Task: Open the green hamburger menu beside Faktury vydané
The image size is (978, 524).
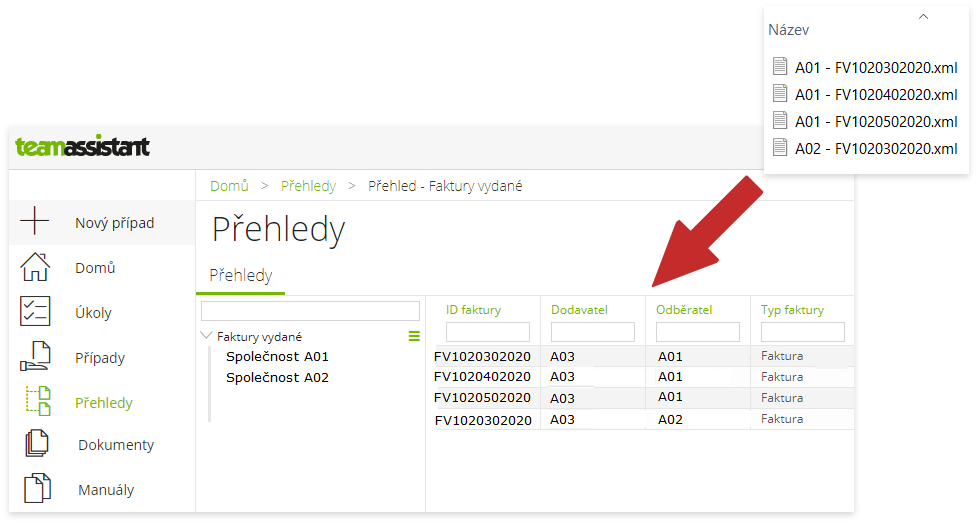Action: pos(414,336)
